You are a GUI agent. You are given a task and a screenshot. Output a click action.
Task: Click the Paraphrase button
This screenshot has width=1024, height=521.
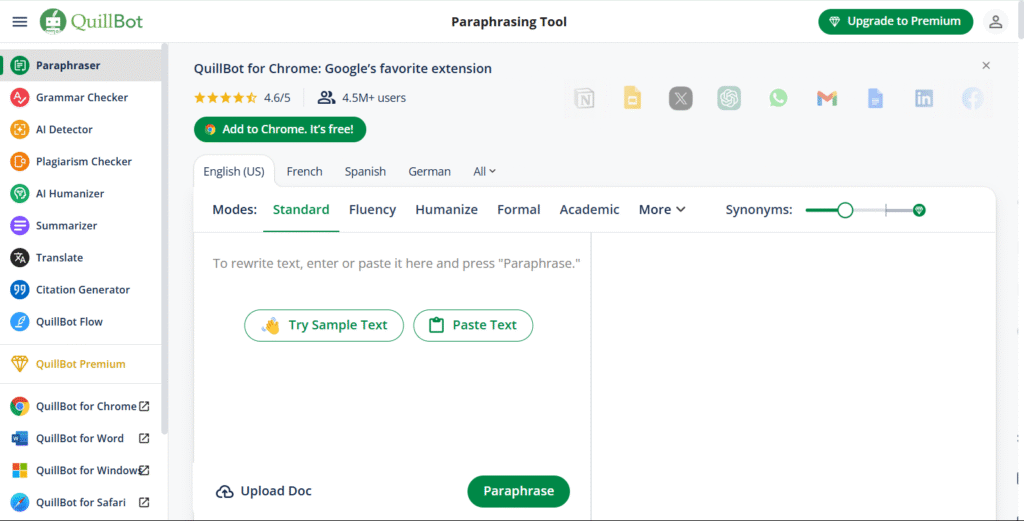pyautogui.click(x=519, y=491)
